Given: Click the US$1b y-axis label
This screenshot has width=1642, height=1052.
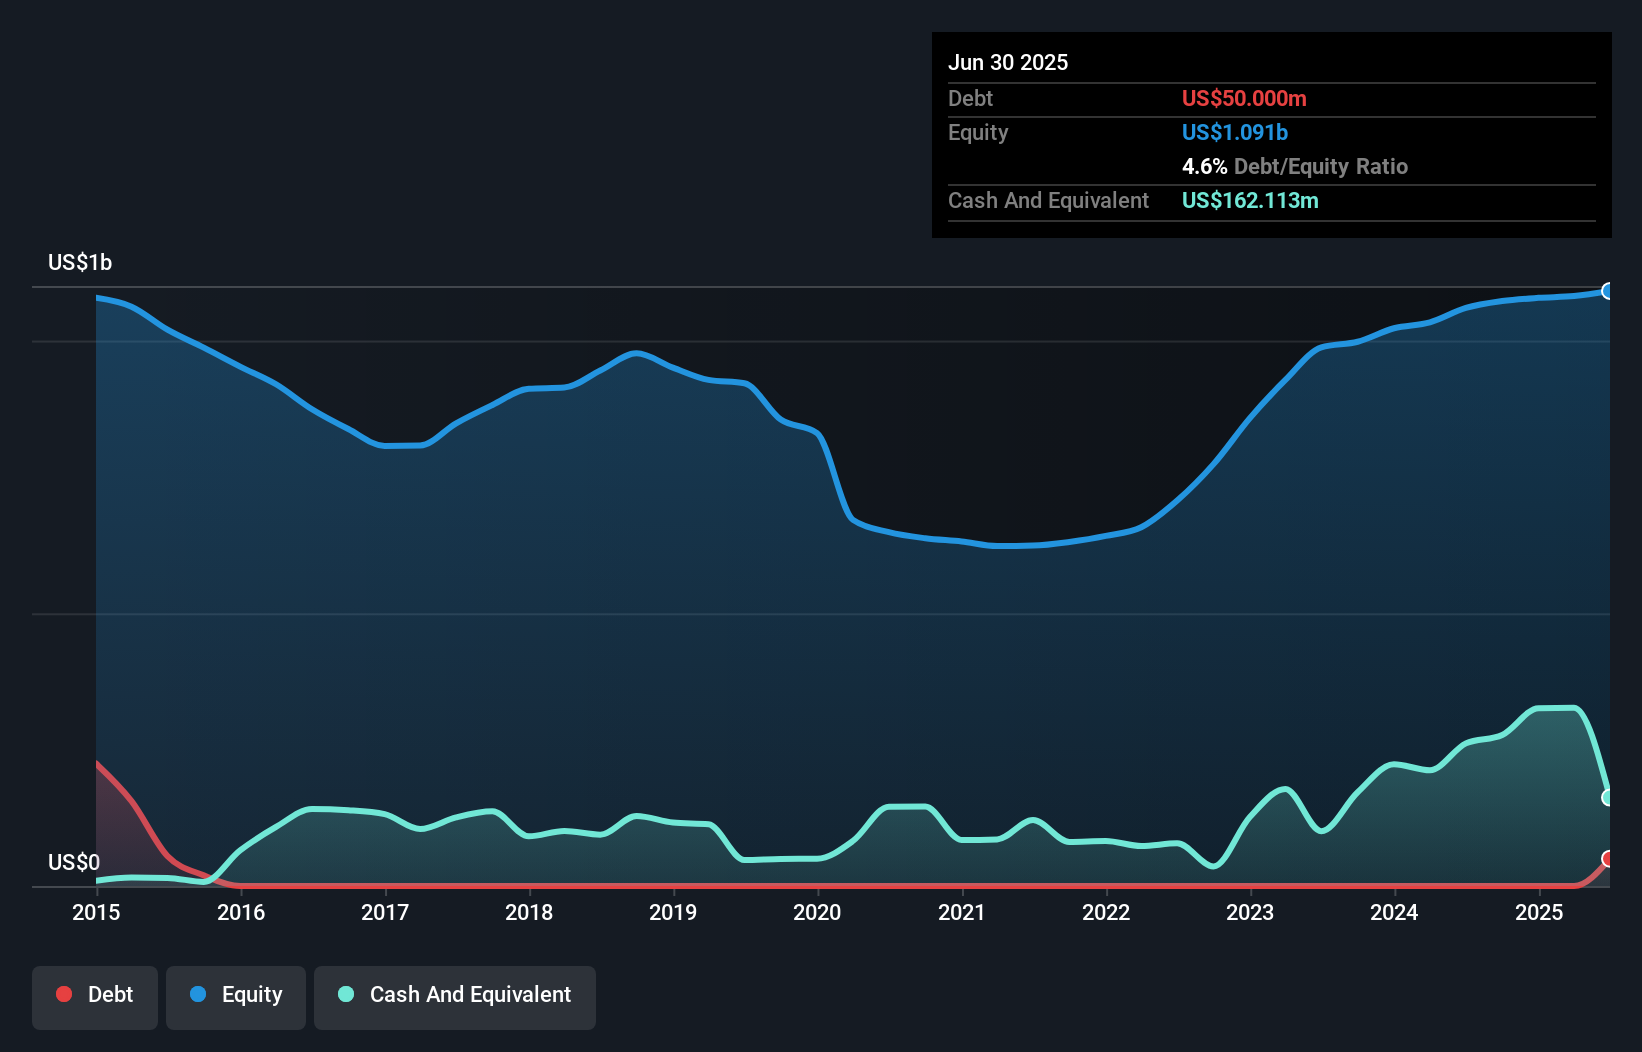Looking at the screenshot, I should tap(80, 263).
